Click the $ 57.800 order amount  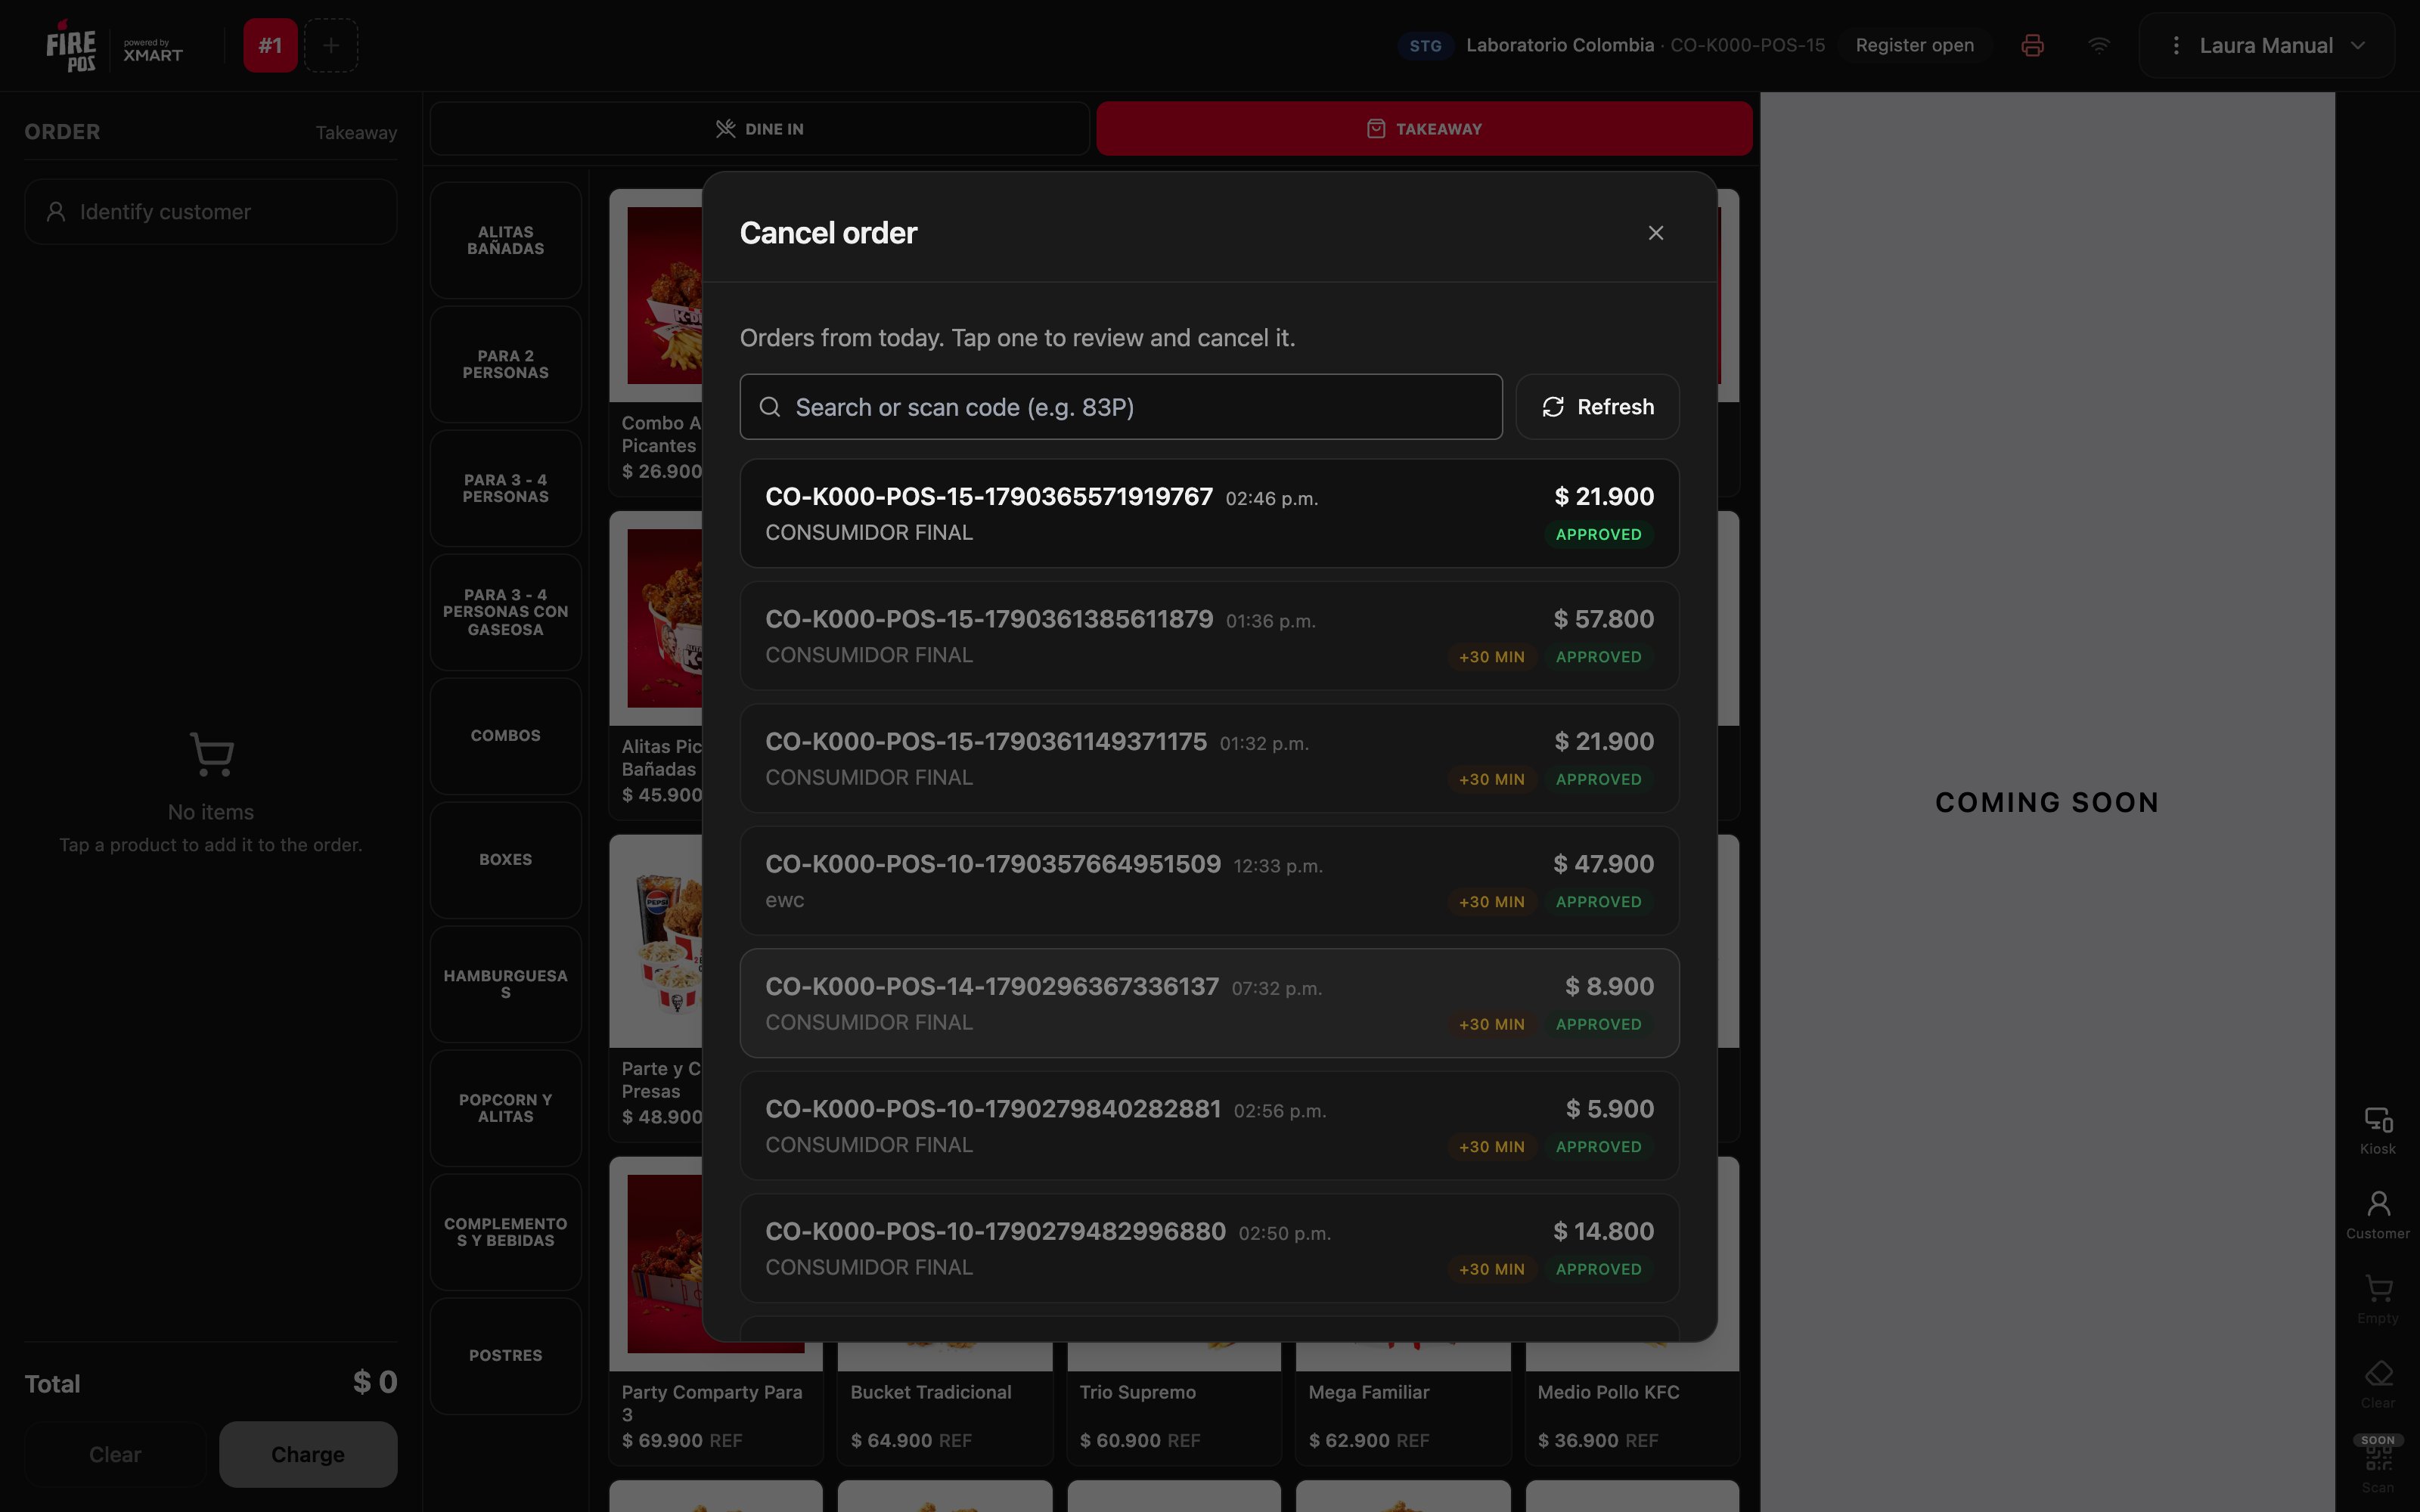coord(1603,619)
